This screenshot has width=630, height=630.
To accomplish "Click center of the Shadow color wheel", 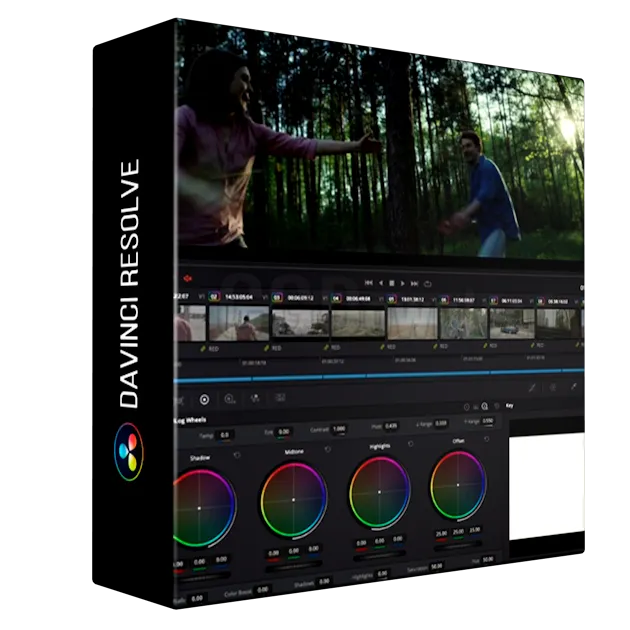I will [x=199, y=508].
